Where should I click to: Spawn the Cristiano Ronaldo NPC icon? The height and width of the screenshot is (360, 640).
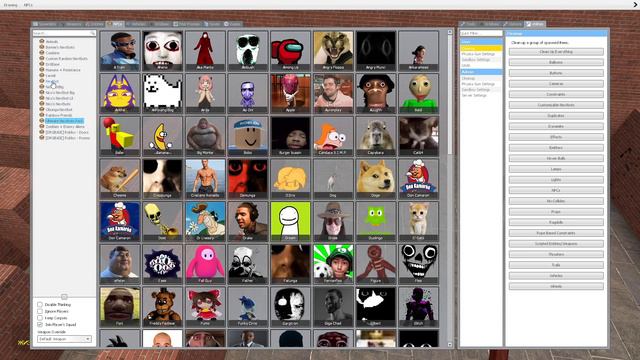[205, 179]
